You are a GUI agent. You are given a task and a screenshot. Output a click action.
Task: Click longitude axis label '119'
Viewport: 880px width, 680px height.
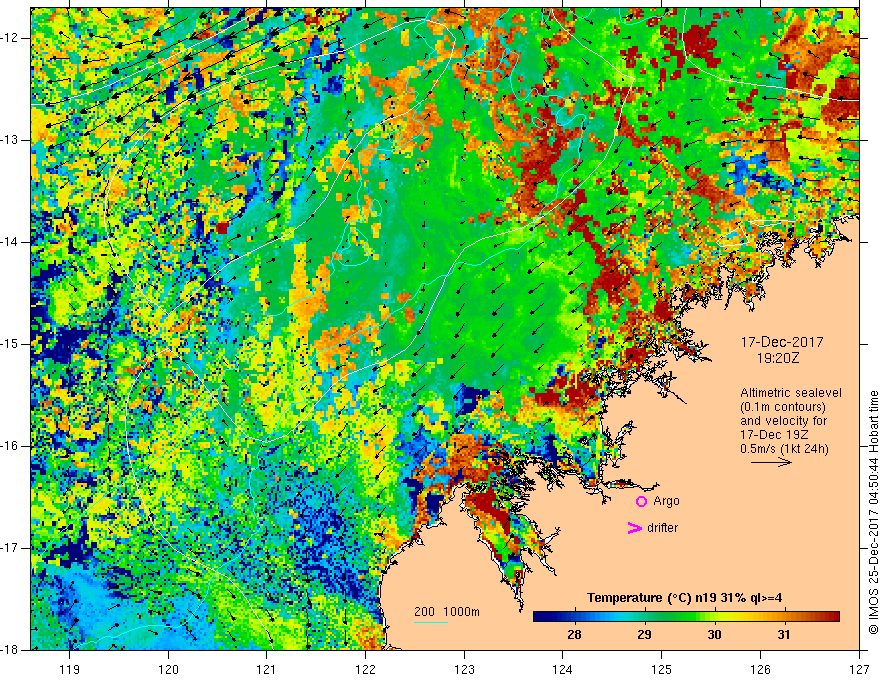tap(70, 669)
